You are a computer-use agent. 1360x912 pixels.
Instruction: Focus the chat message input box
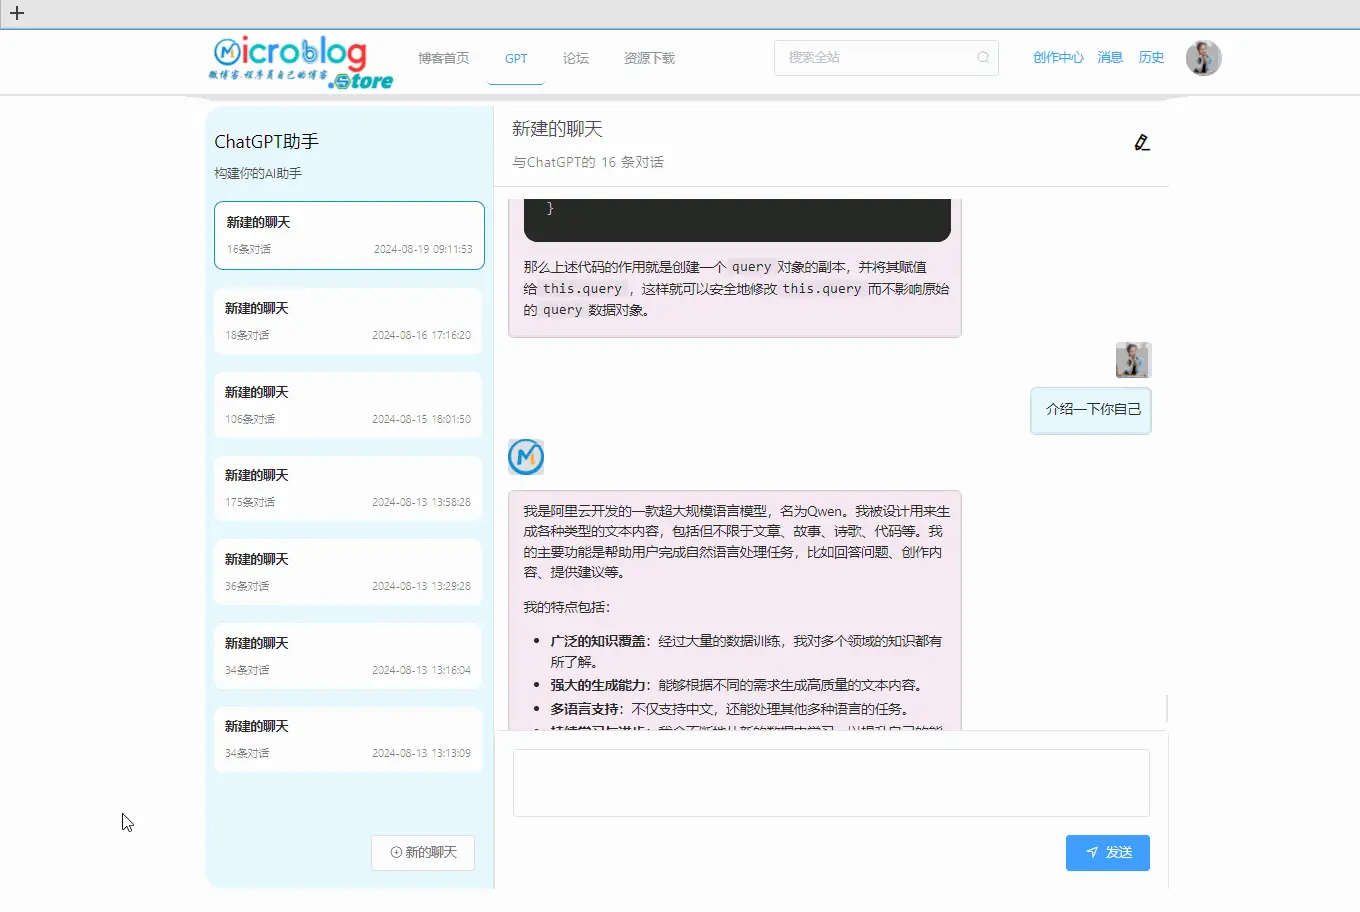[831, 783]
